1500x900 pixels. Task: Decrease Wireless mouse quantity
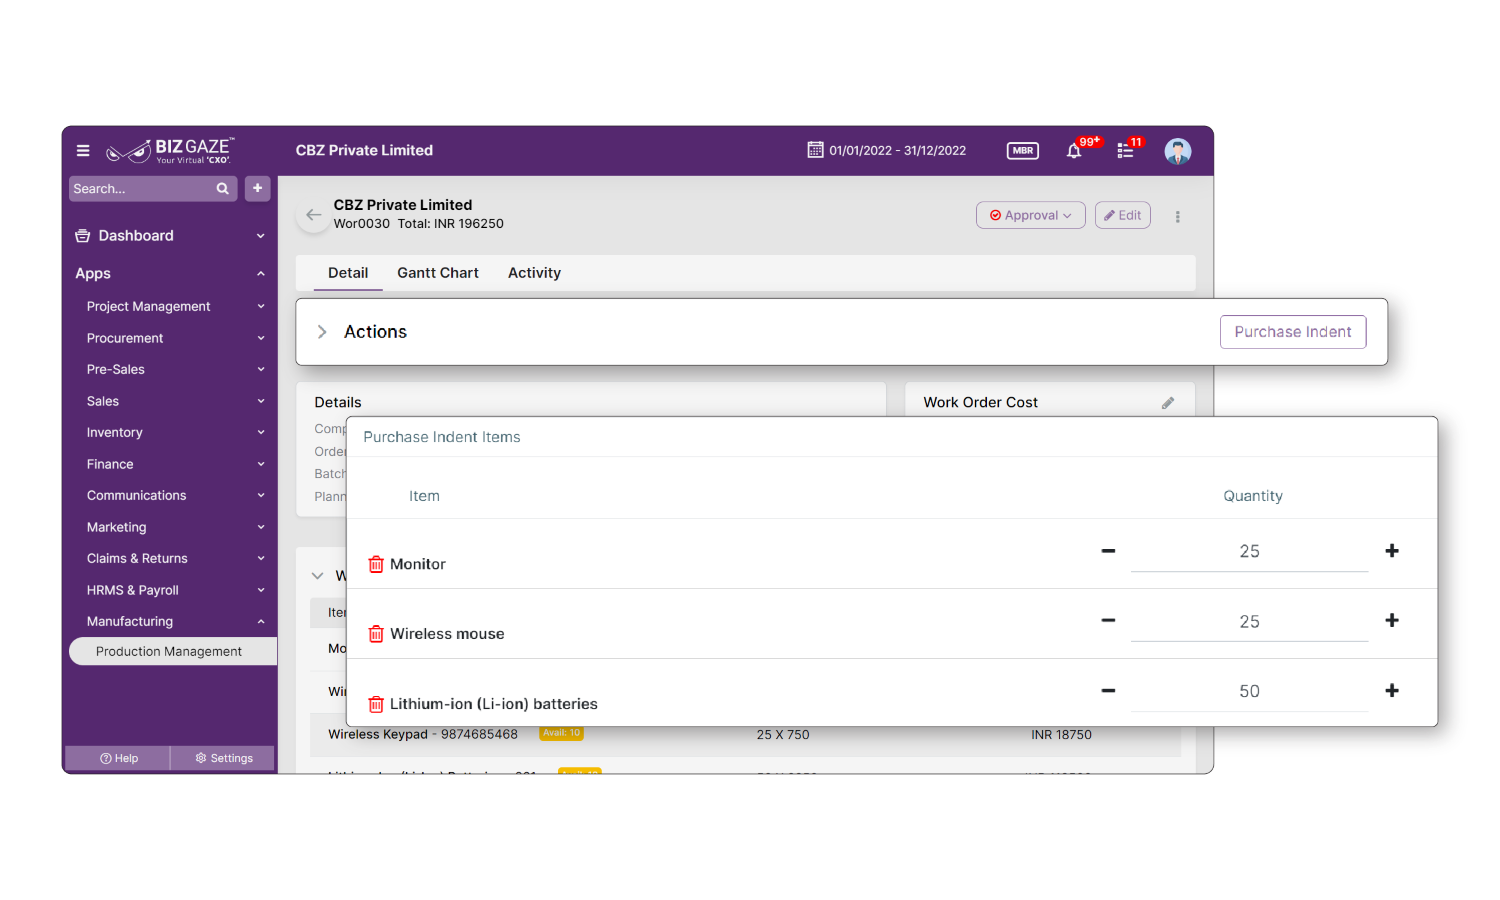1108,621
